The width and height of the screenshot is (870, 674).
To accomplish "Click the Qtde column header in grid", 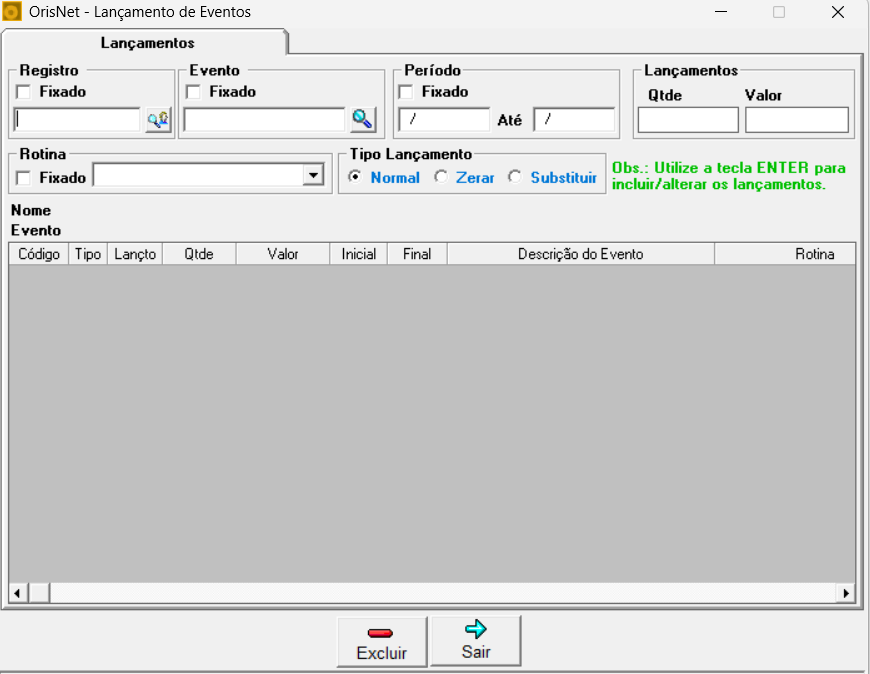I will (x=199, y=254).
